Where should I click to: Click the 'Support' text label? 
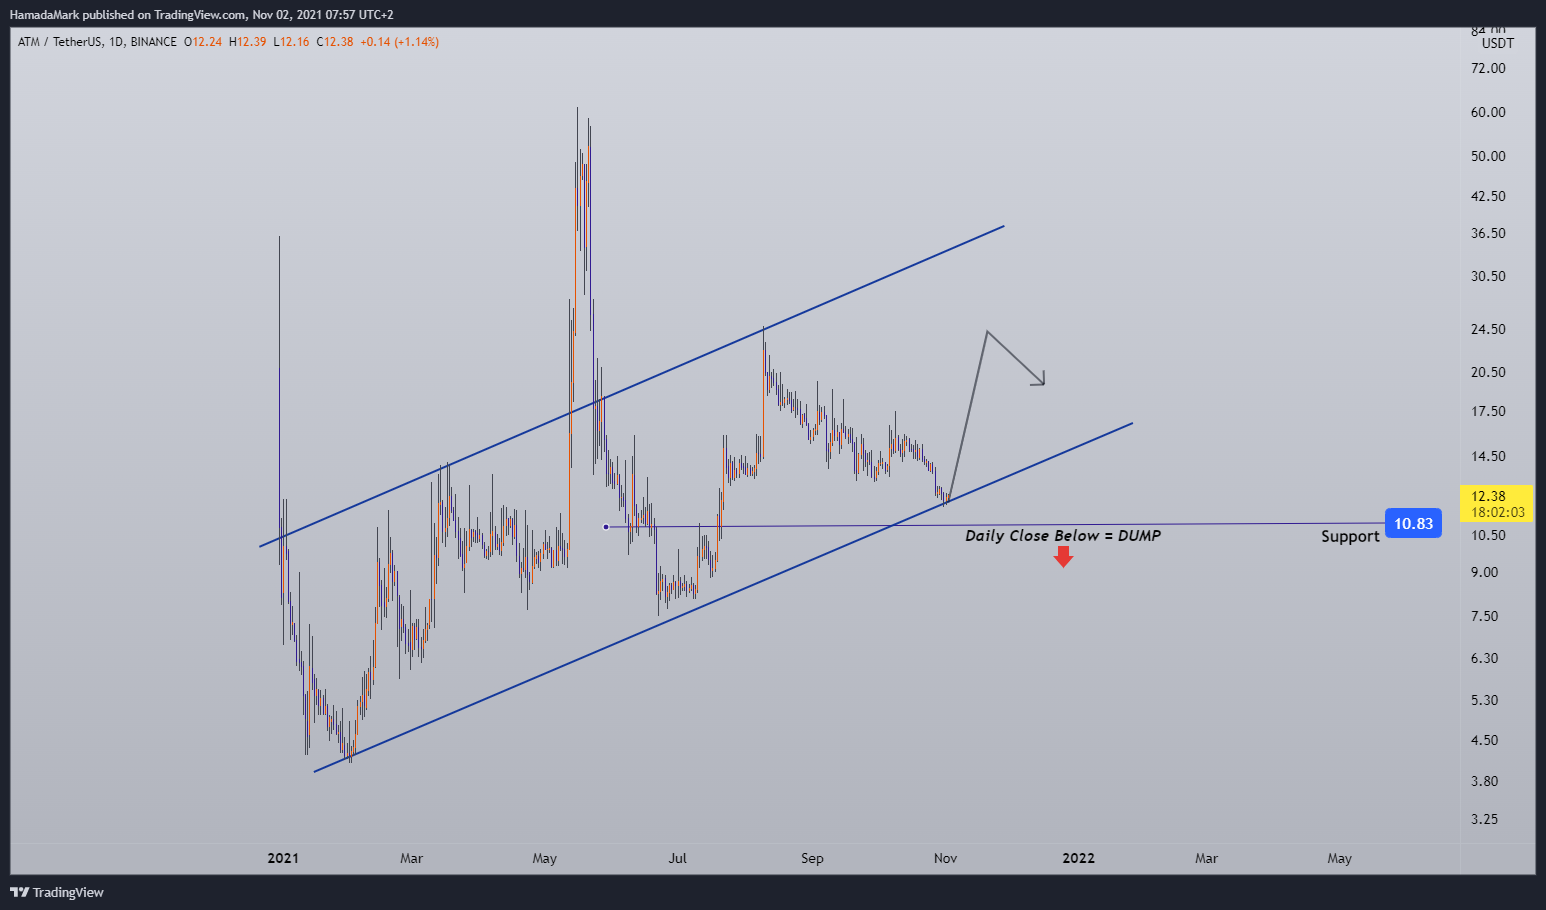pos(1350,537)
